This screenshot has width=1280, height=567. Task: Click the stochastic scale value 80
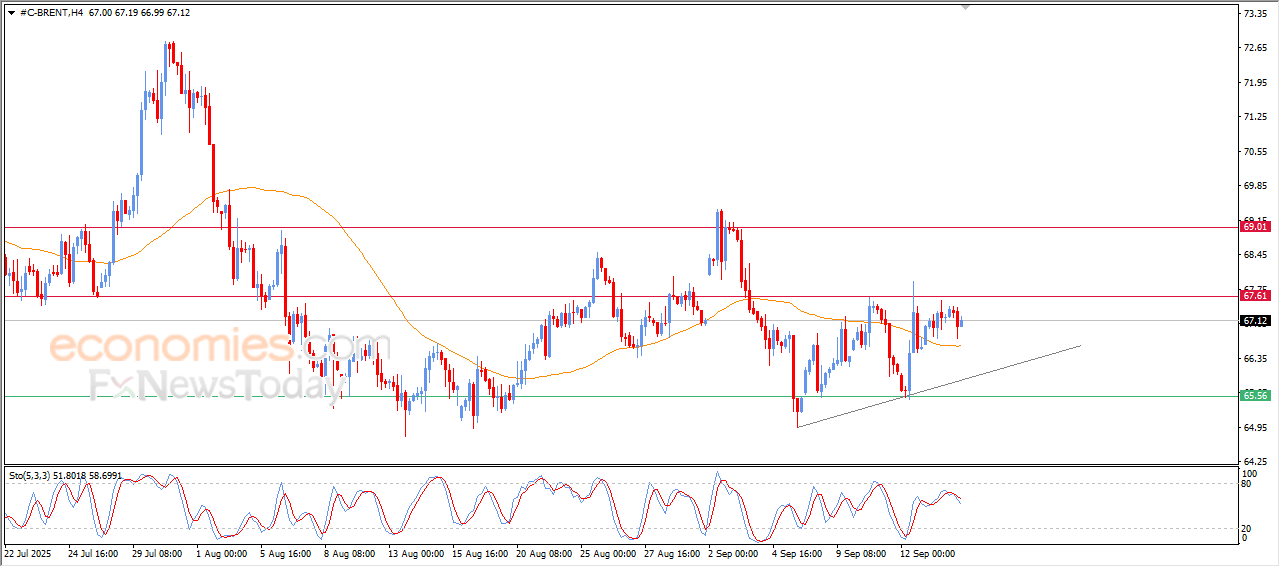point(1248,484)
